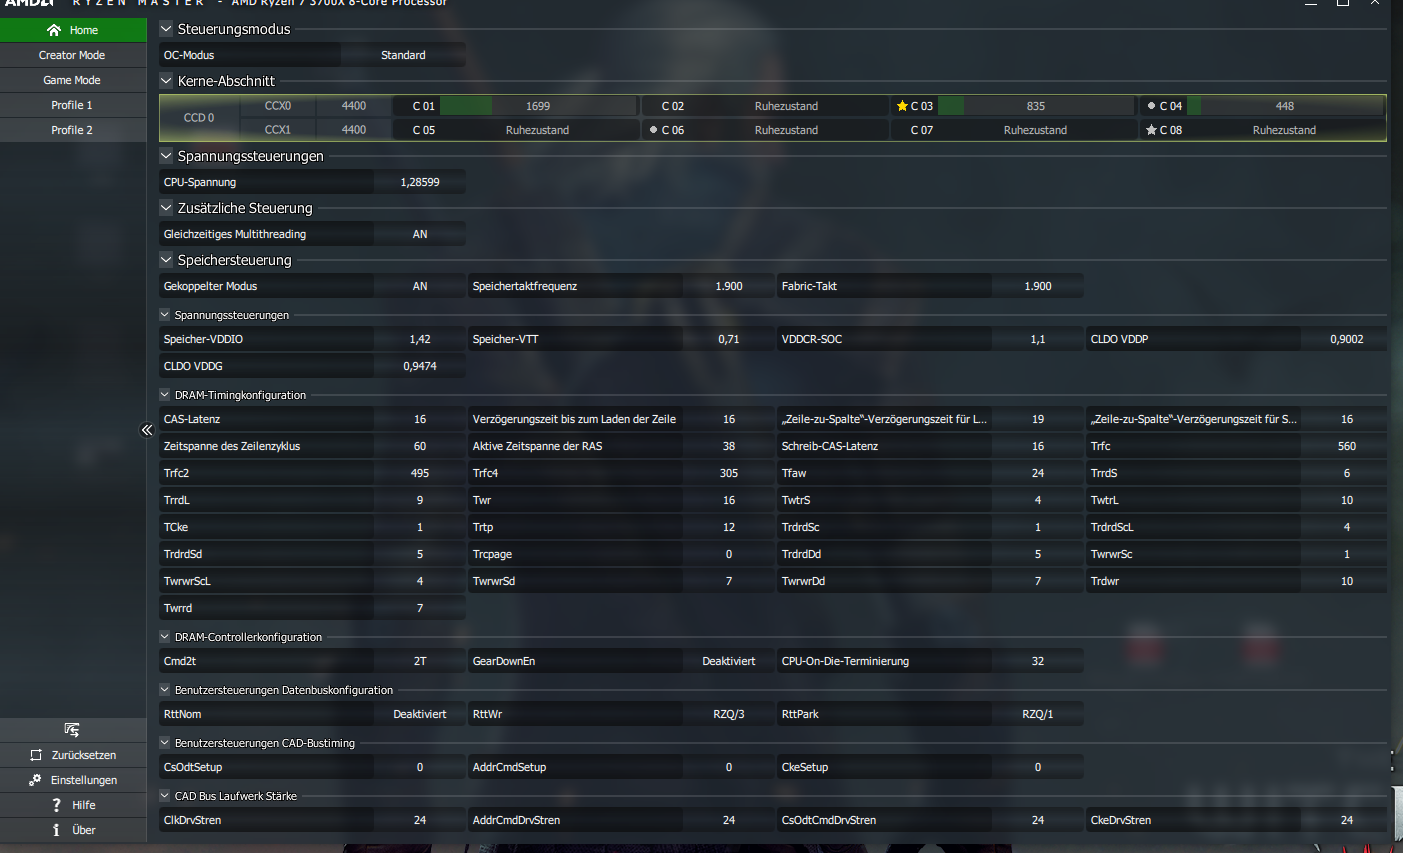Click Aktive Zeitspanne der RAS row
Viewport: 1403px width, 853px height.
coord(622,446)
